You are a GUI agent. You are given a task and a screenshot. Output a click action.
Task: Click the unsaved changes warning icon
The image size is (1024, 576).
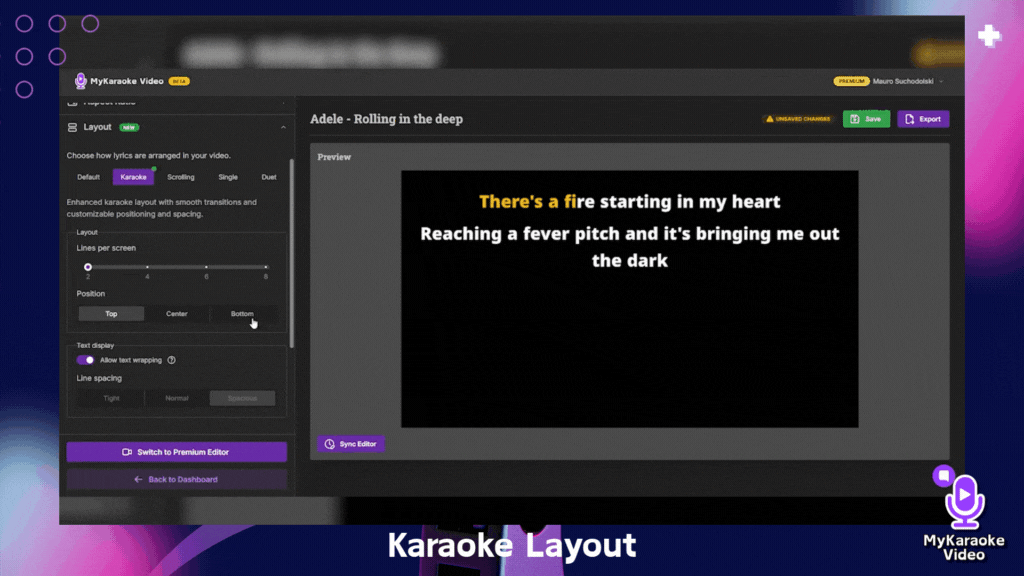pos(769,119)
